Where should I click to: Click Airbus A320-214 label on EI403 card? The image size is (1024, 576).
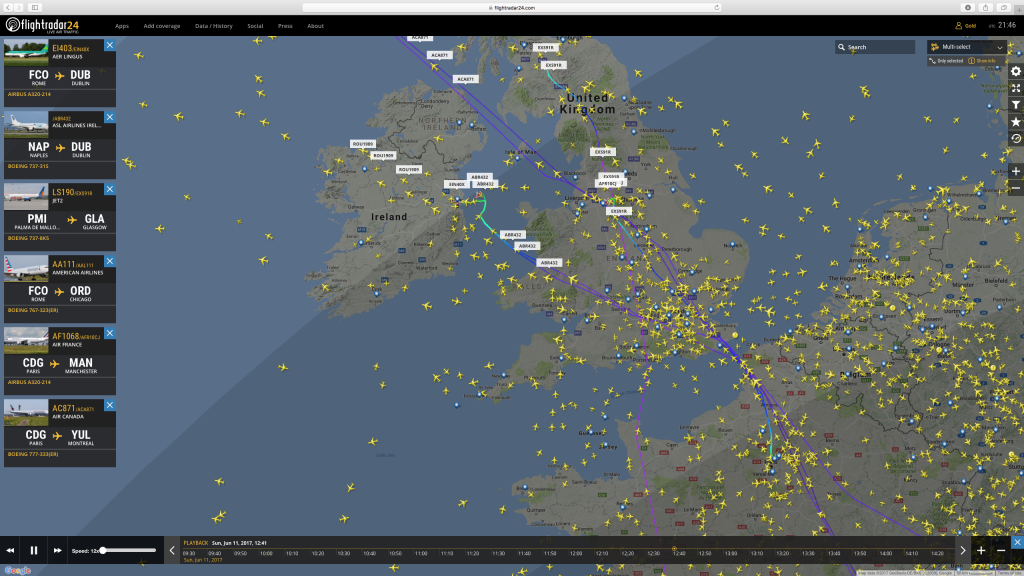29,94
